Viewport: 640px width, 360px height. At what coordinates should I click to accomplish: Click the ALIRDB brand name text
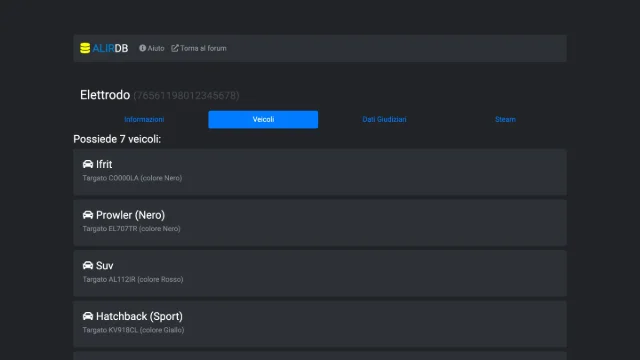110,48
